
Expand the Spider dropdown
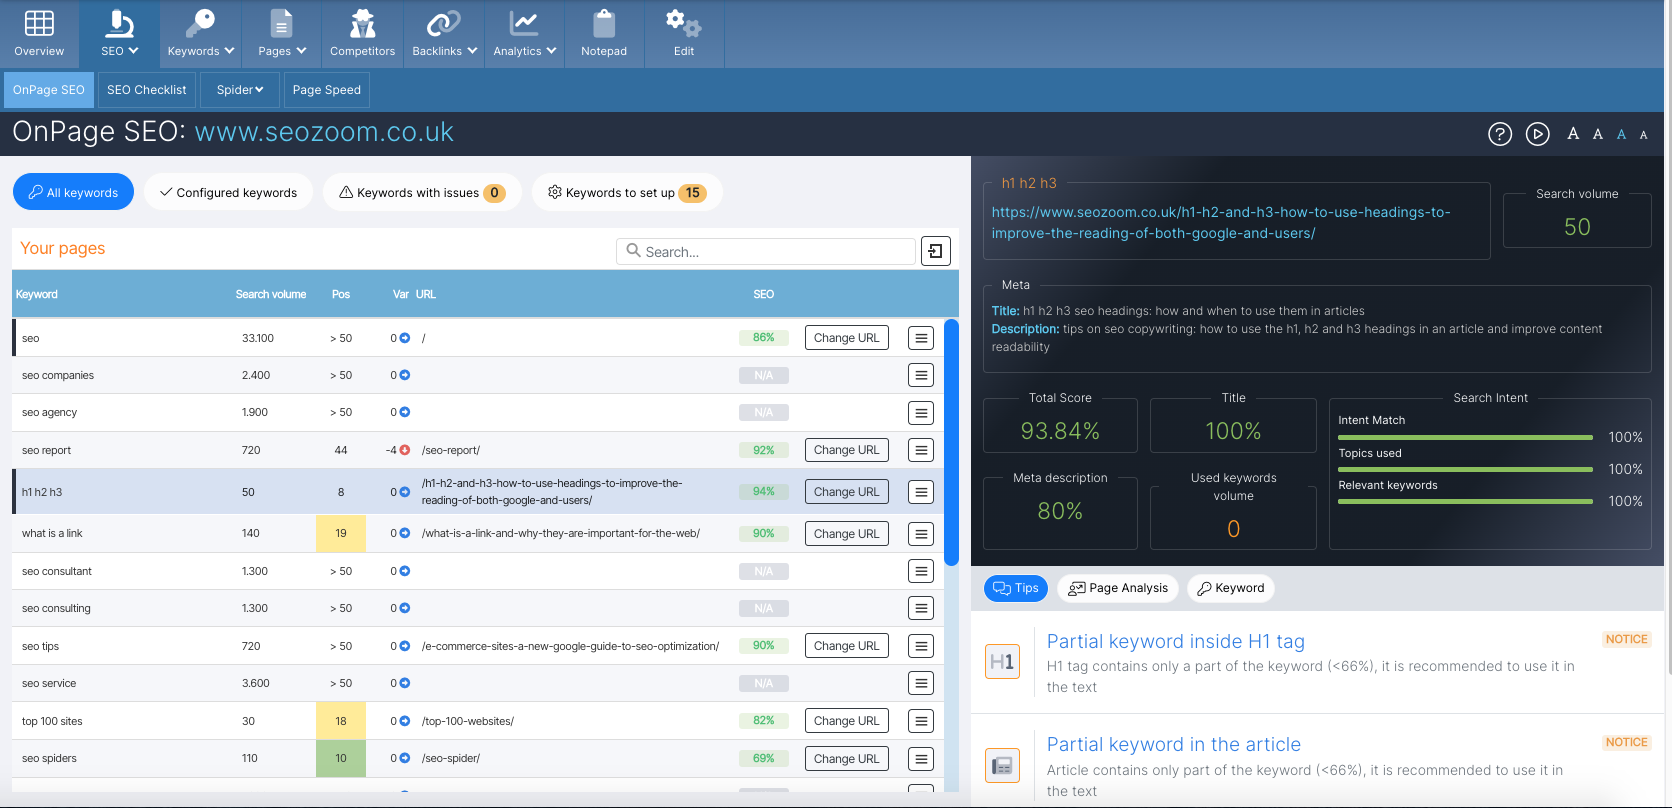click(x=240, y=90)
